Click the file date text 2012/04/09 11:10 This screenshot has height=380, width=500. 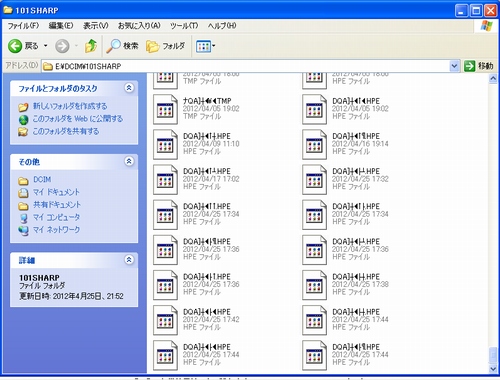[x=211, y=144]
